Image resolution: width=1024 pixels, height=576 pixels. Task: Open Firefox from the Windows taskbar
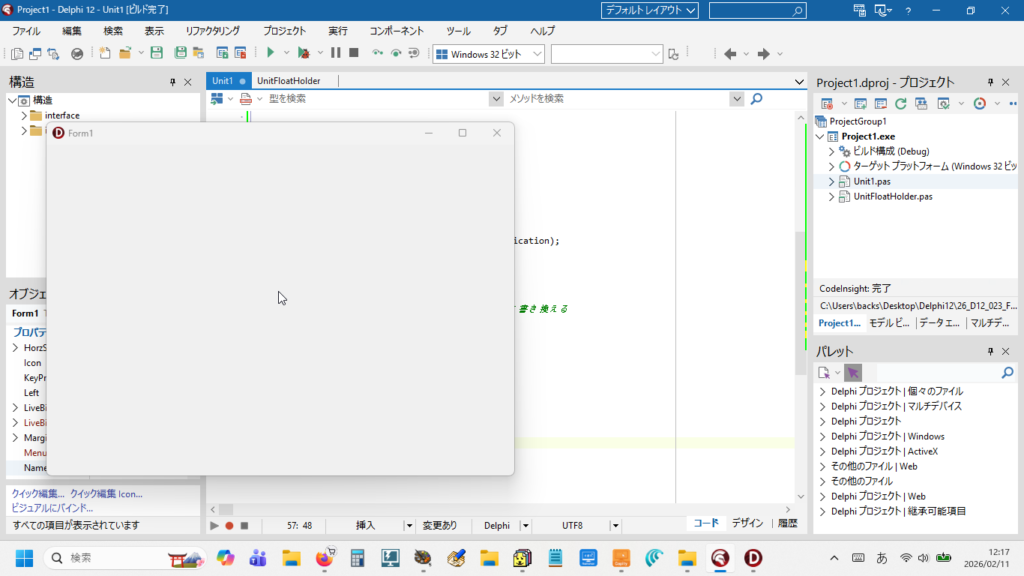click(324, 558)
